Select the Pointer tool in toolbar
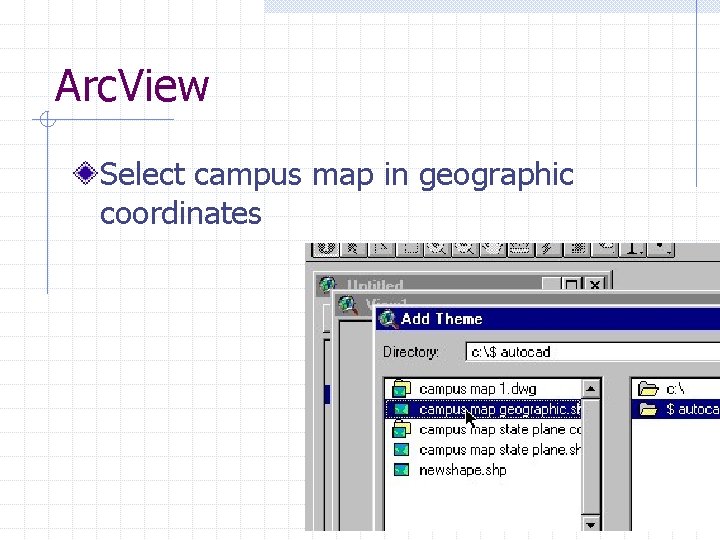 [353, 249]
